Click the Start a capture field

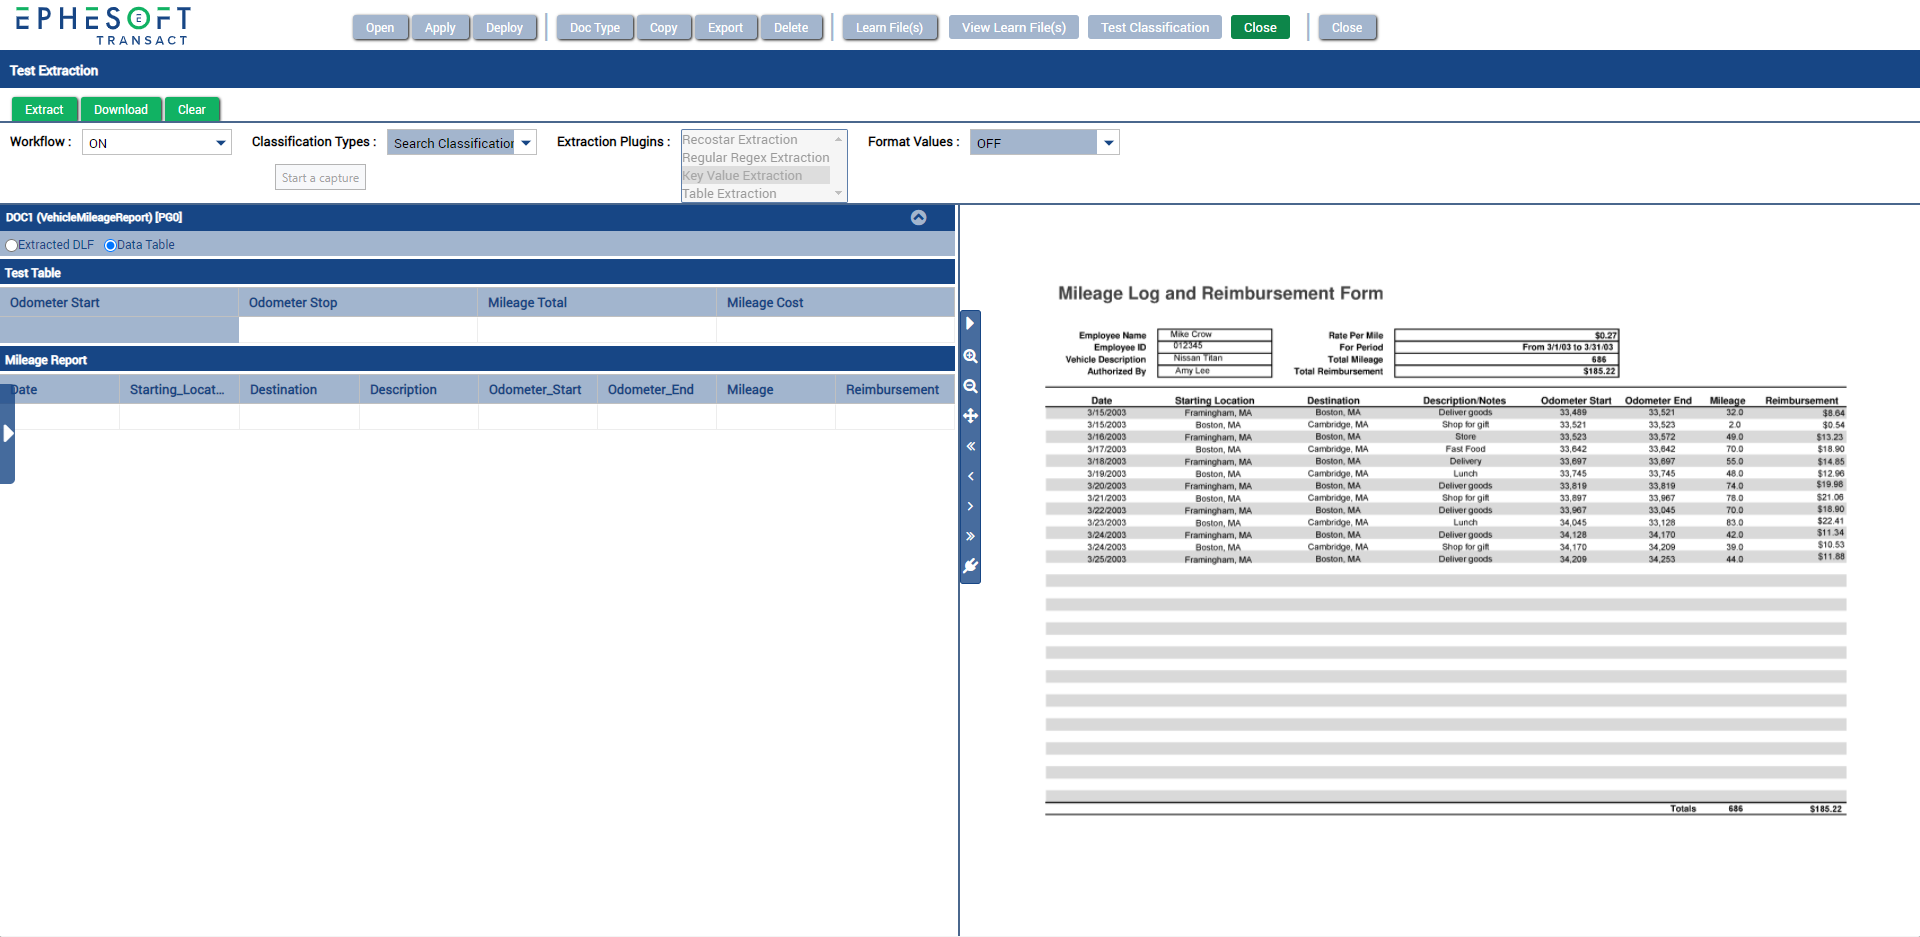pyautogui.click(x=320, y=178)
